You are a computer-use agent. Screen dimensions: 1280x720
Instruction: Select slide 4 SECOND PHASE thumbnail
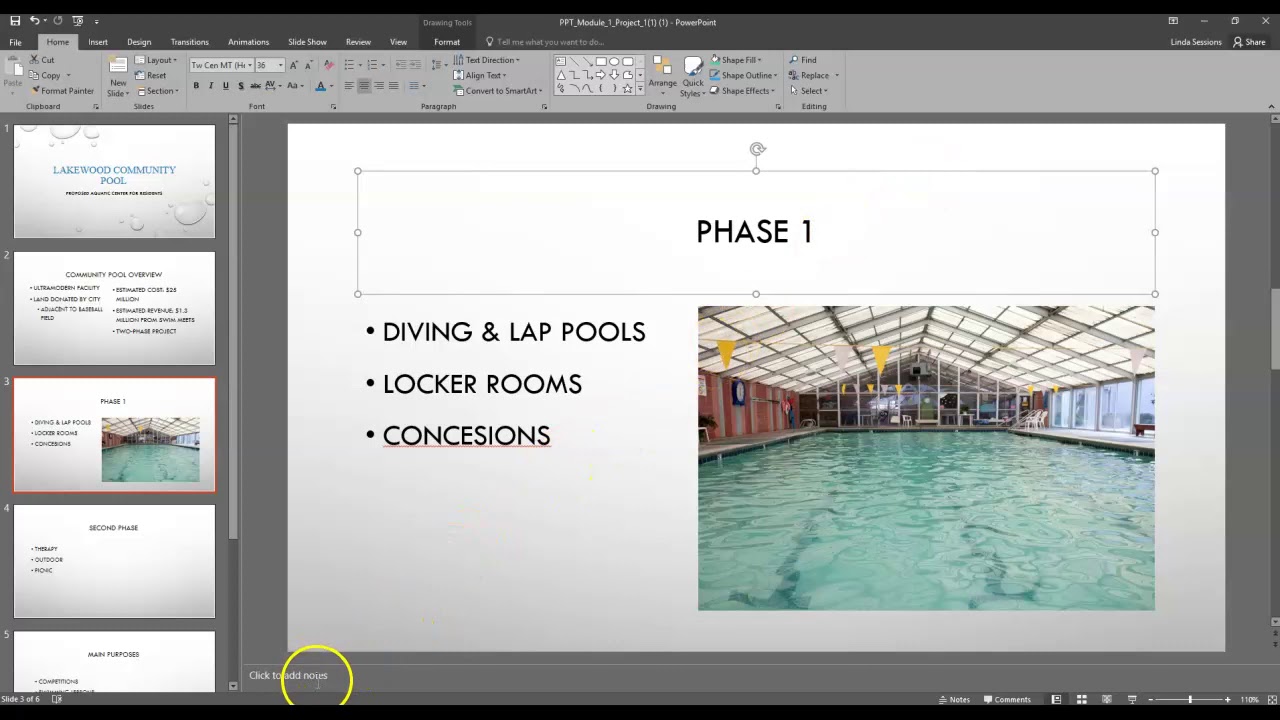click(114, 561)
